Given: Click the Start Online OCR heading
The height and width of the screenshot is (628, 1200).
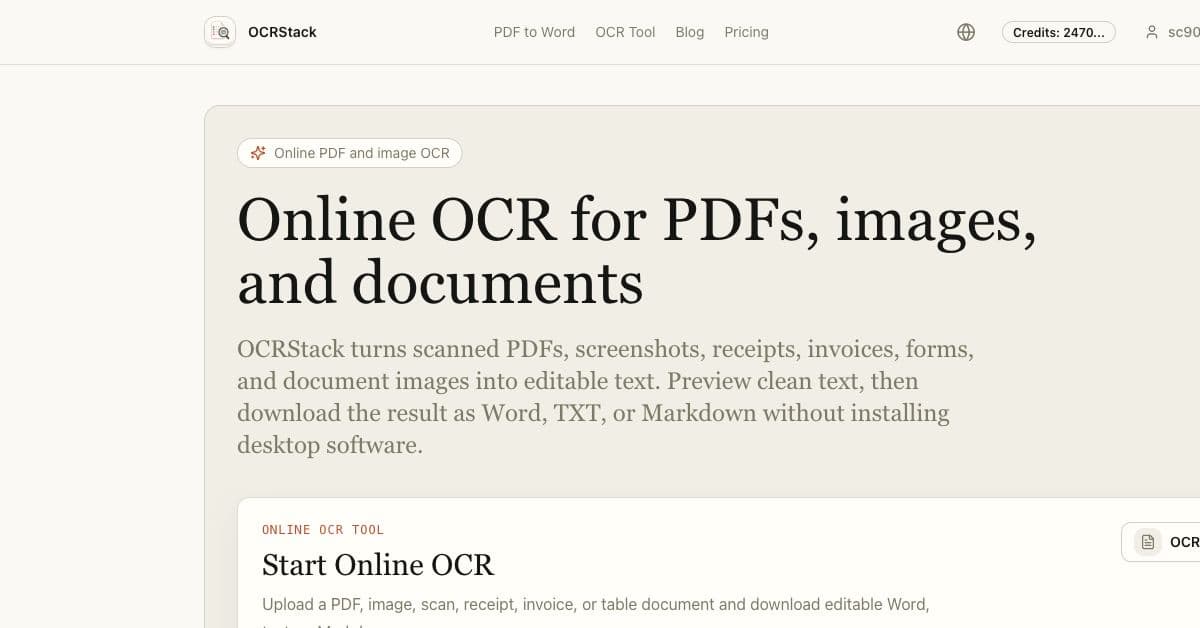Looking at the screenshot, I should pyautogui.click(x=378, y=564).
